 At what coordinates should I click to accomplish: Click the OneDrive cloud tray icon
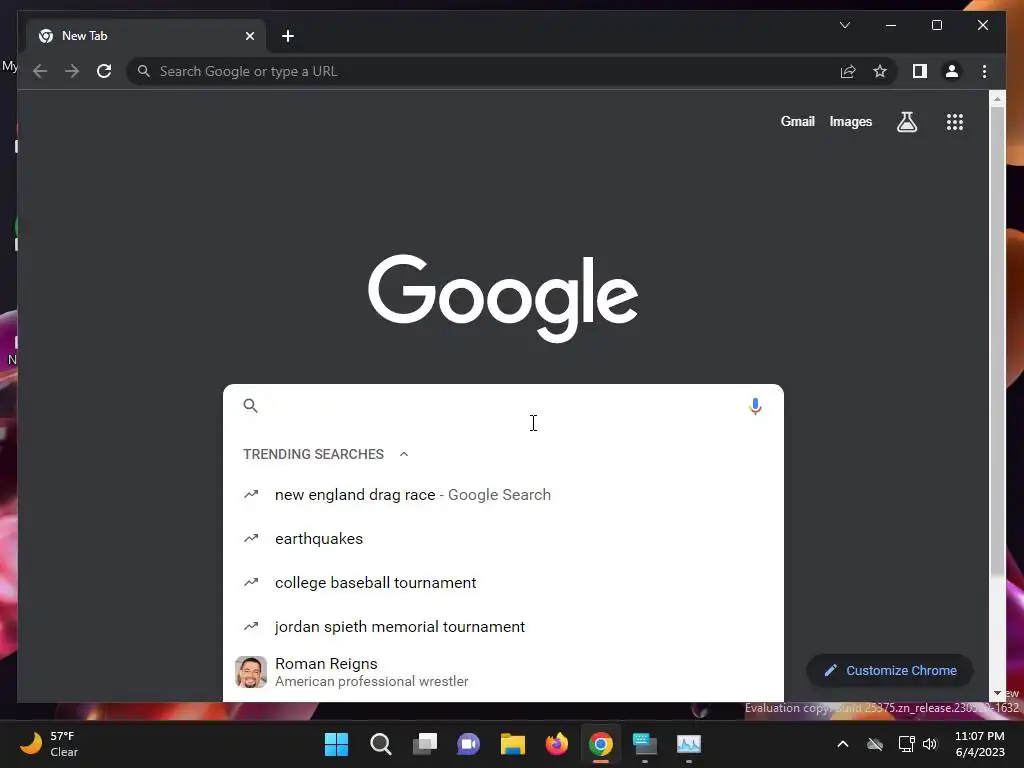(x=875, y=744)
